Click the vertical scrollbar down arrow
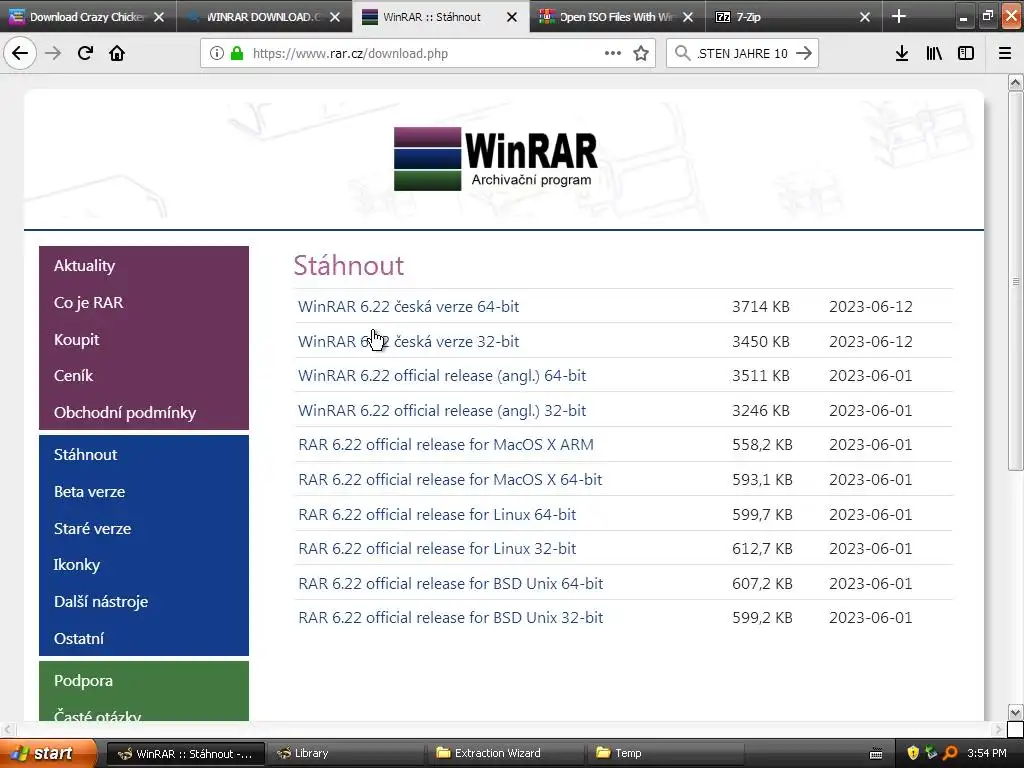Viewport: 1024px width, 768px height. (x=1015, y=712)
